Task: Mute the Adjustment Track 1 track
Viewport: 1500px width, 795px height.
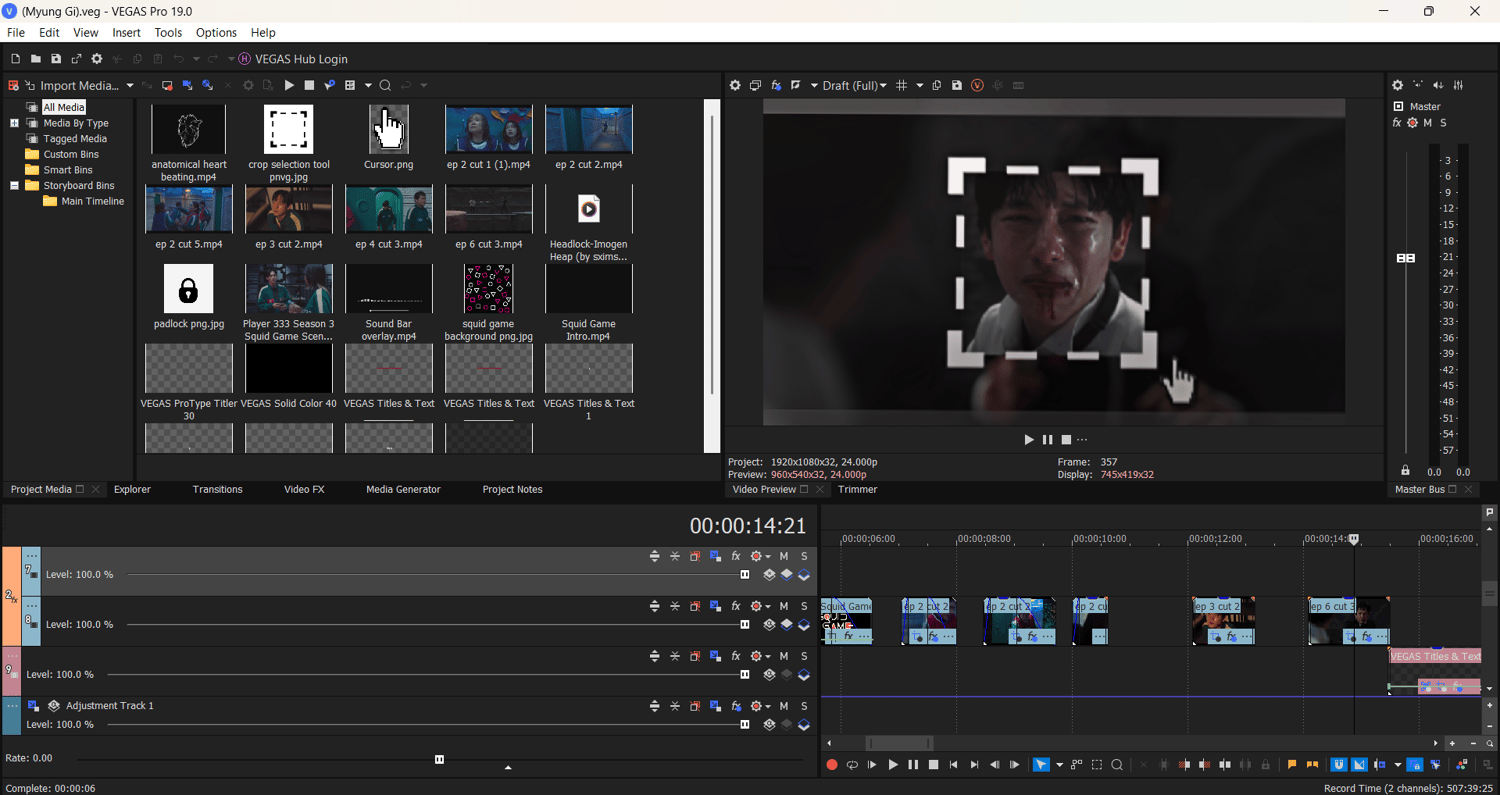Action: click(x=784, y=706)
